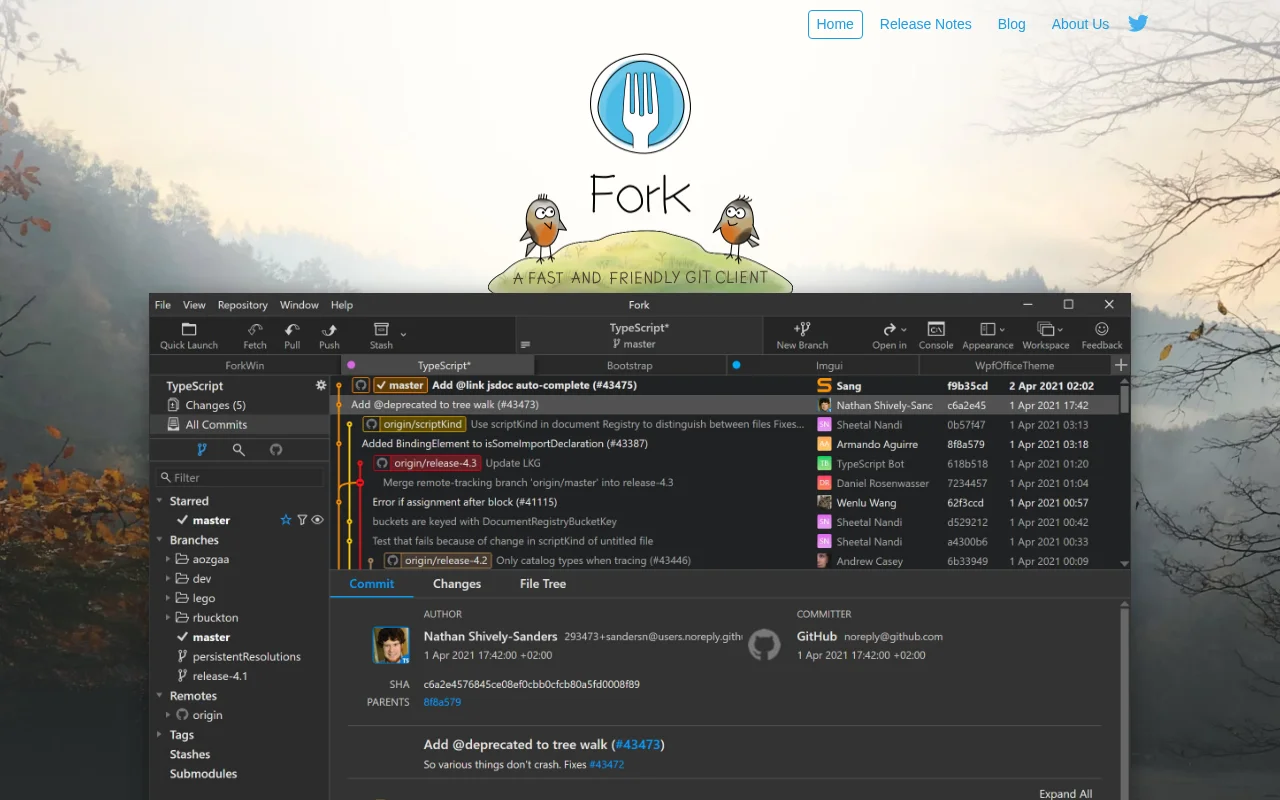Screen dimensions: 1280x800
Task: Switch to the WpfOfficeTheme repository tab
Action: pyautogui.click(x=1014, y=365)
